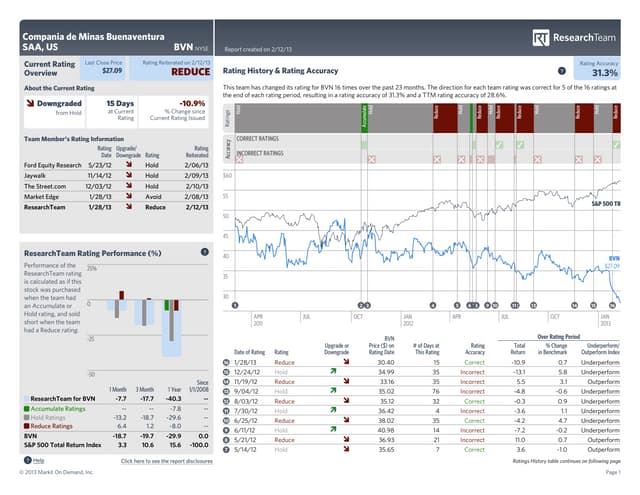This screenshot has width=640, height=495.
Task: Click downgrade arrow in ResearchTeam member row
Action: [129, 206]
